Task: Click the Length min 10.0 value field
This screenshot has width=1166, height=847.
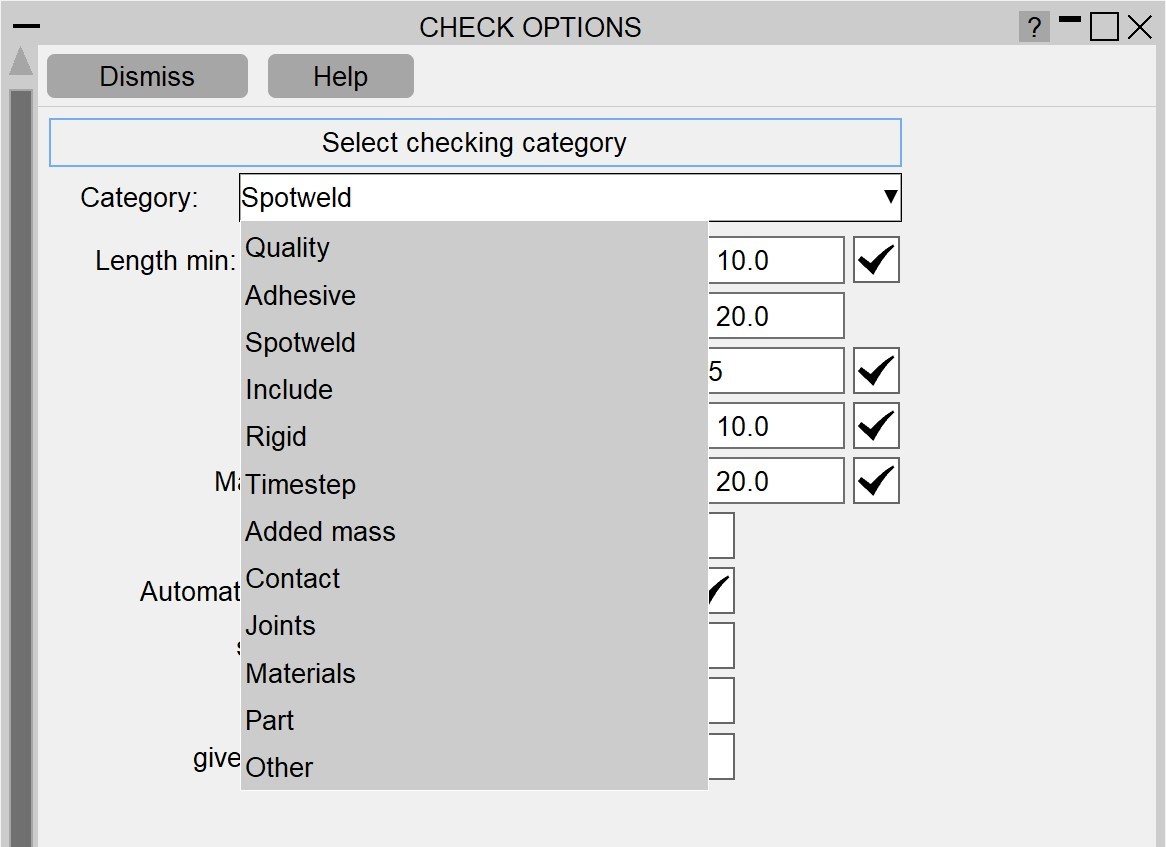Action: coord(776,260)
